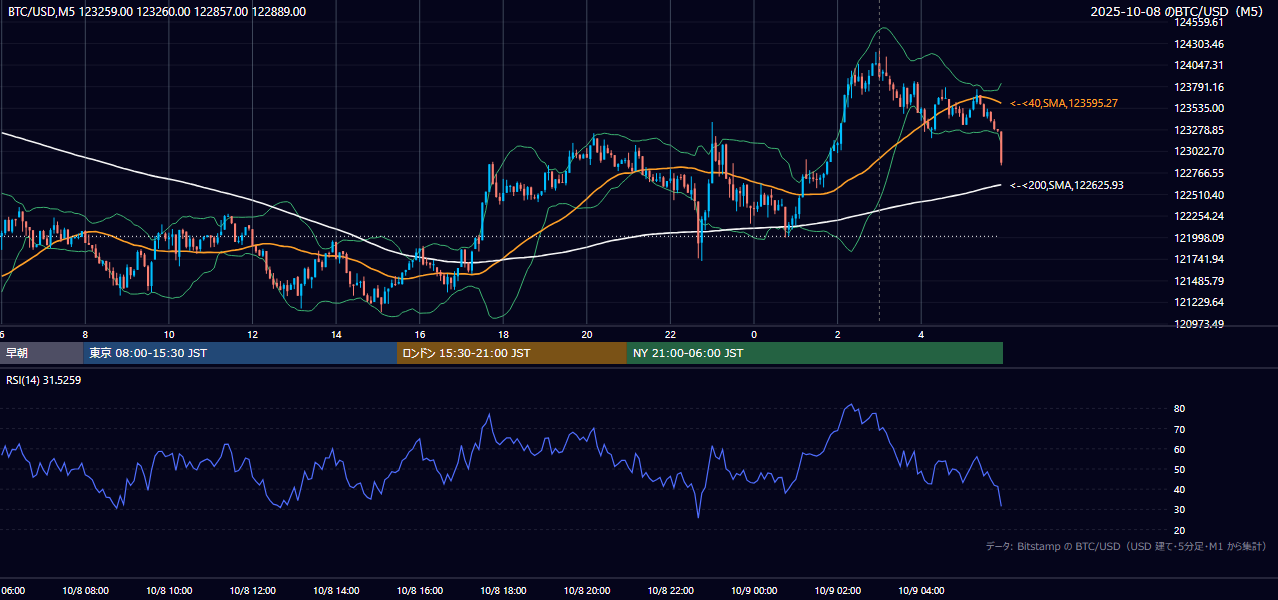Click hour tick 22 under the candlestick chart
Screen dimensions: 1278x600
(x=671, y=334)
